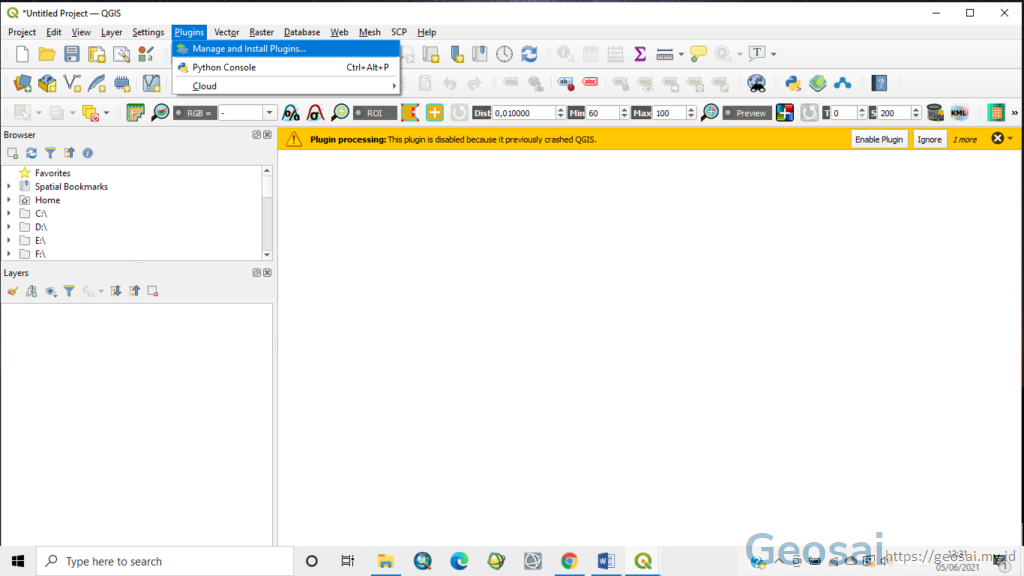Click the Temporal Controller clock icon
The width and height of the screenshot is (1024, 576).
[x=504, y=54]
